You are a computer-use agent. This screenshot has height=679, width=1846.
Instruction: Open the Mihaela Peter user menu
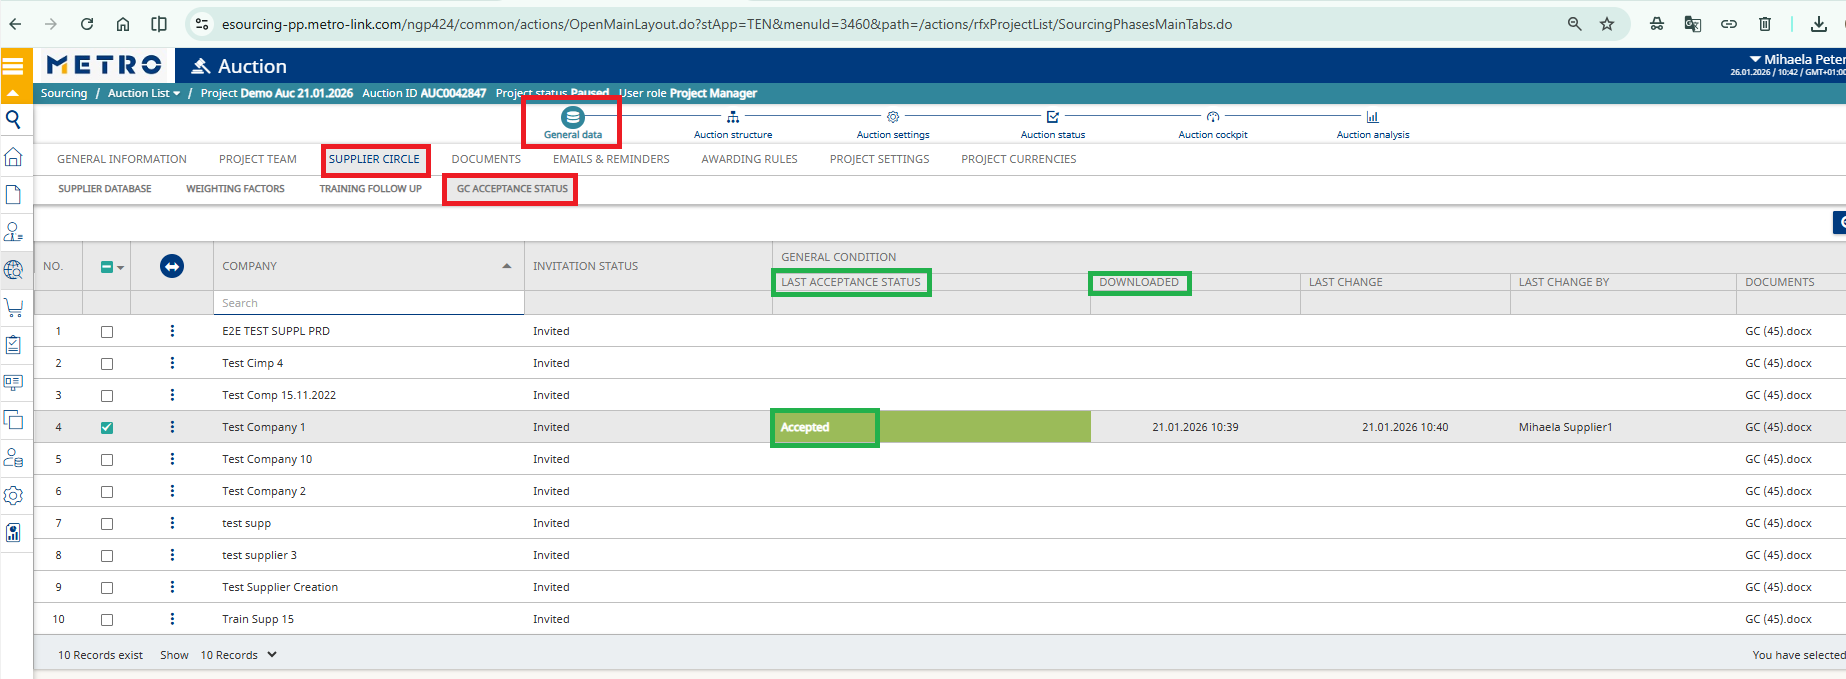point(1798,59)
